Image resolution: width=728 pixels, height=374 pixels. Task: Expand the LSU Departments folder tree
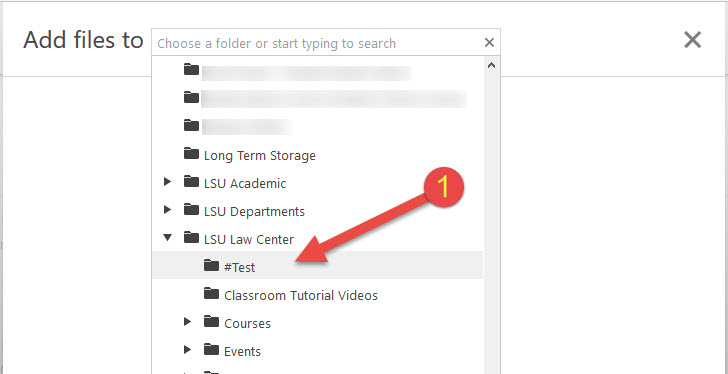(168, 210)
